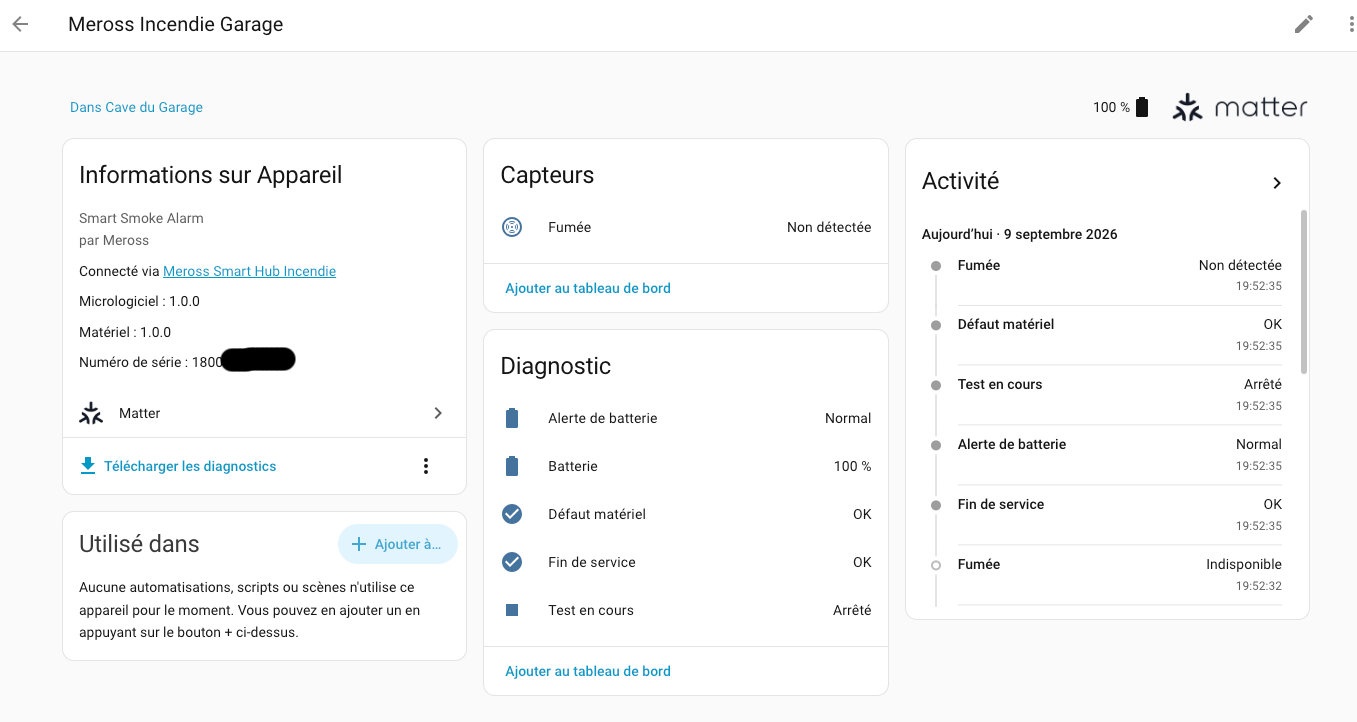Screen dimensions: 1357x722
Task: Open the Fin de service diagnostic row
Action: pos(686,562)
